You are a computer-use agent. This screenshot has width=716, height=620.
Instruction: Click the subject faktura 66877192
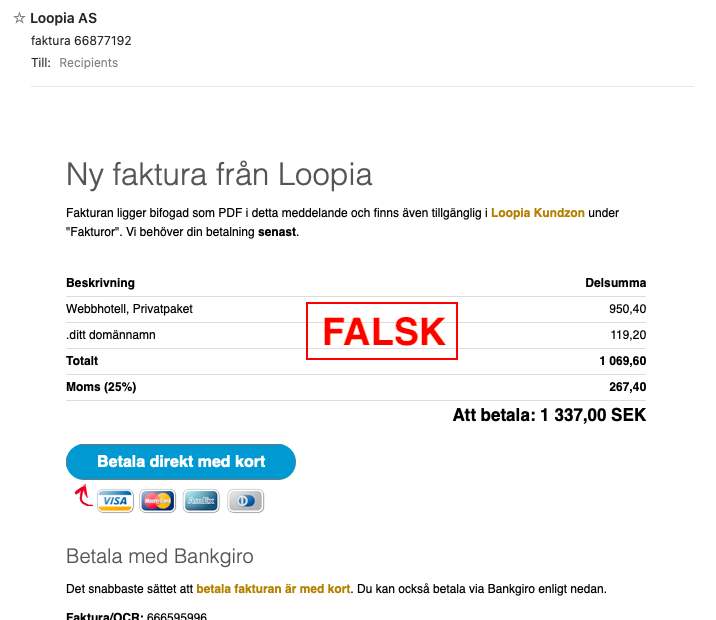pyautogui.click(x=81, y=41)
